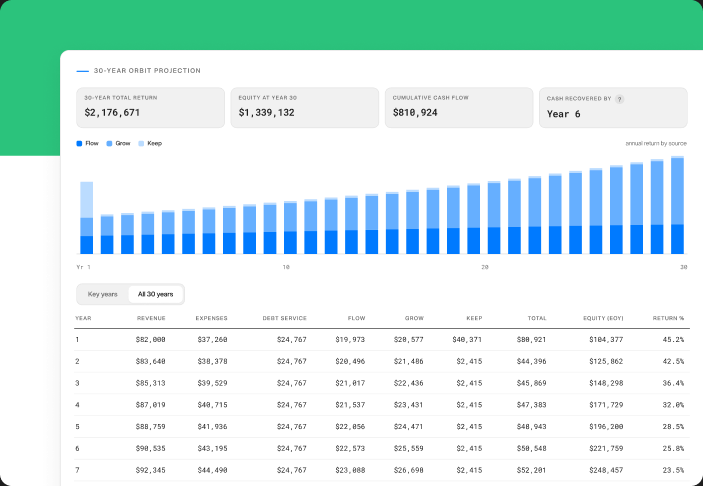Click the 30-YEAR ORBIT PROJECTION heading
The height and width of the screenshot is (486, 703).
(147, 71)
